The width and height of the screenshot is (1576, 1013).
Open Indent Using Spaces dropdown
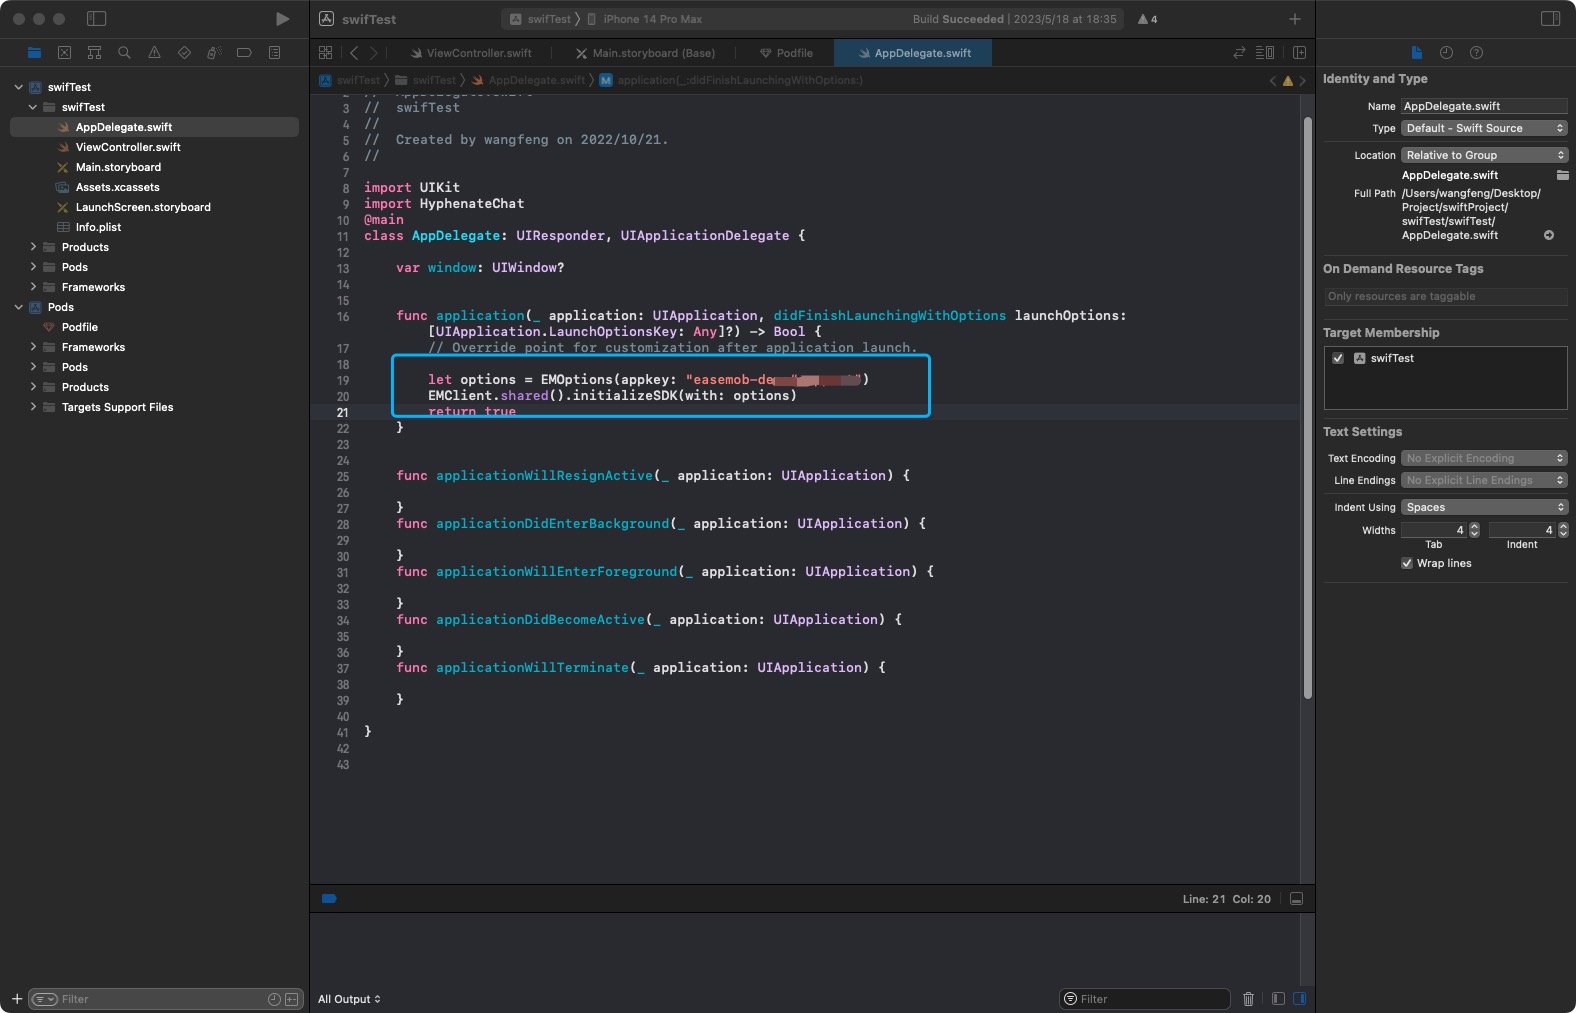(x=1484, y=507)
